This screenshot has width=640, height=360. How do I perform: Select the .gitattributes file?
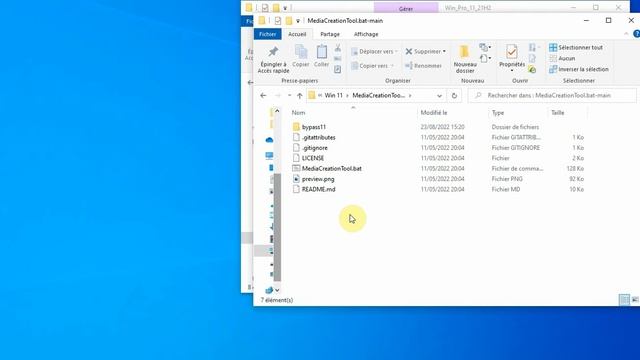318,138
